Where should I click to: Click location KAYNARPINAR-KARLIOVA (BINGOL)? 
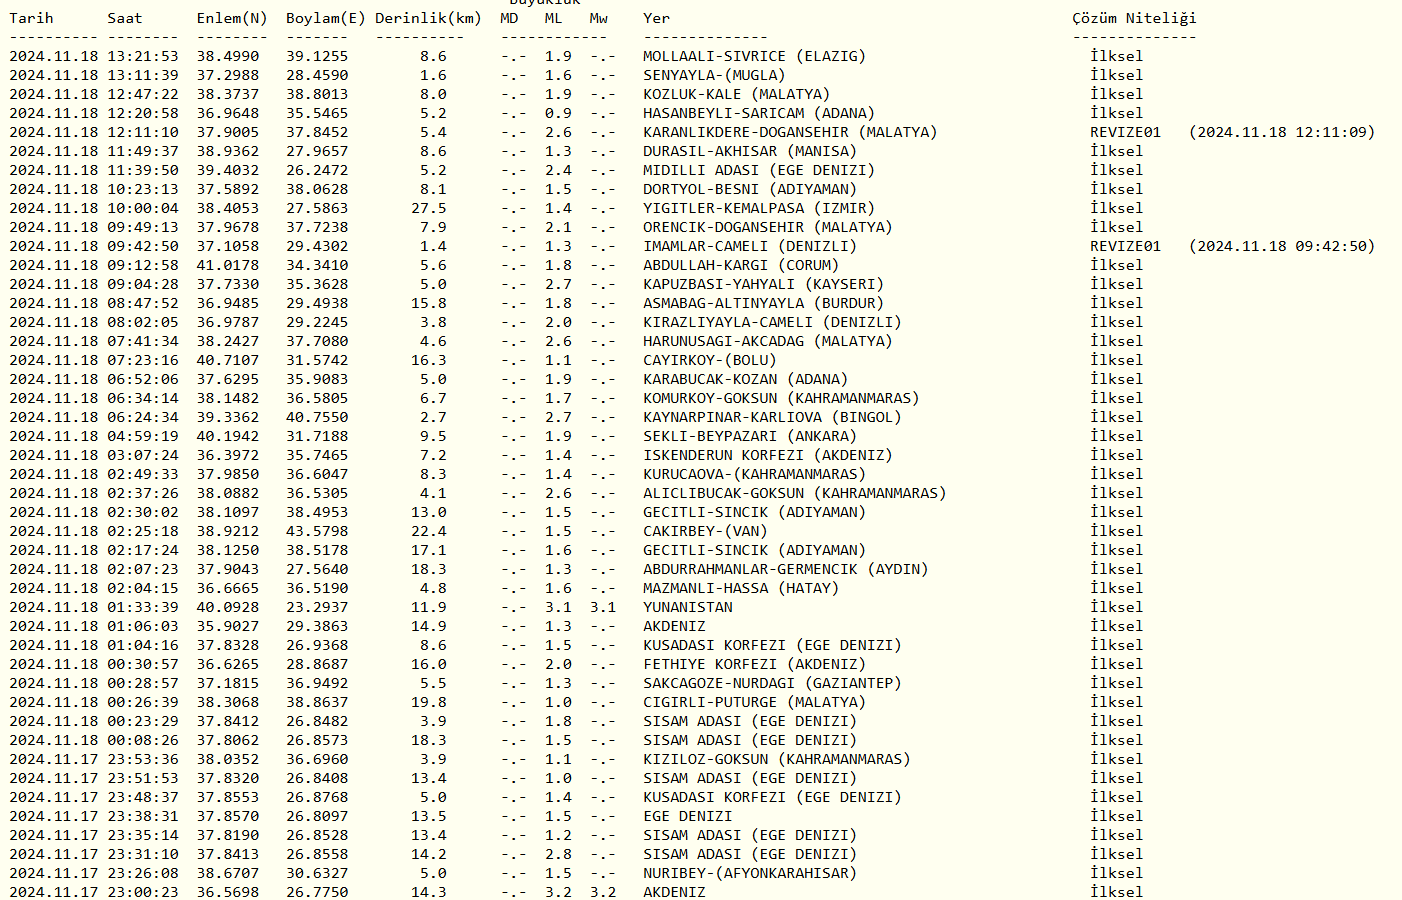pyautogui.click(x=773, y=417)
